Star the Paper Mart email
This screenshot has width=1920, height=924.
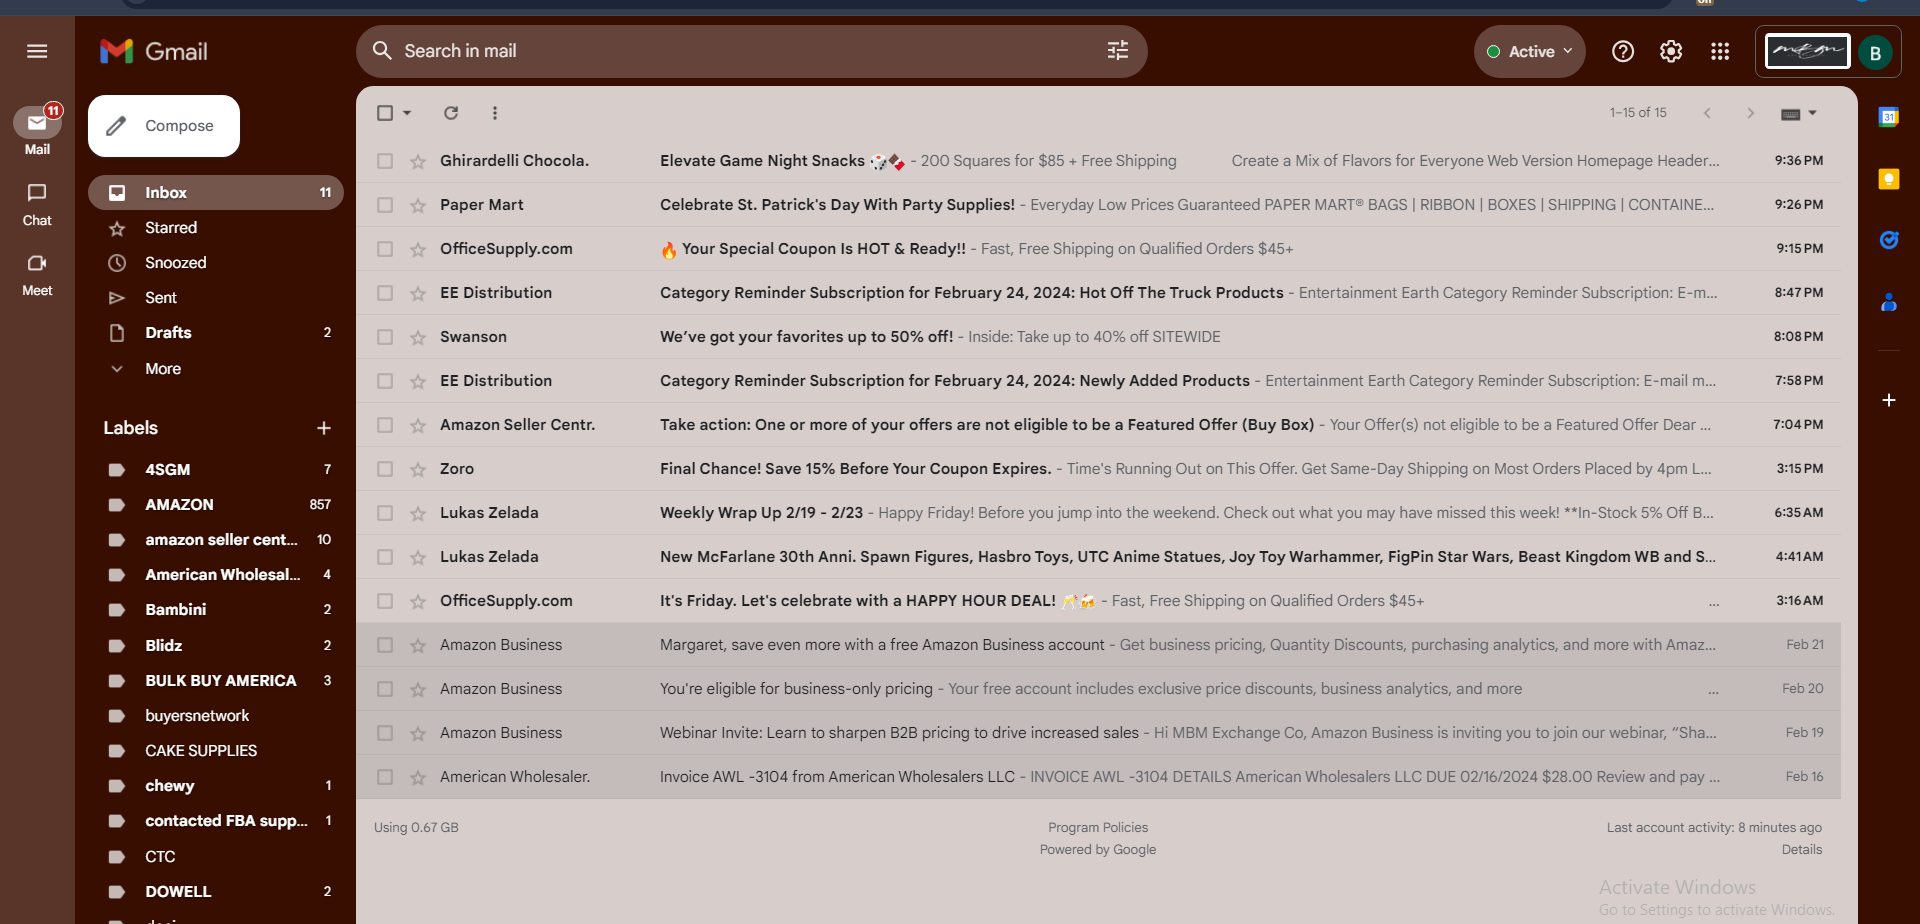[x=418, y=205]
